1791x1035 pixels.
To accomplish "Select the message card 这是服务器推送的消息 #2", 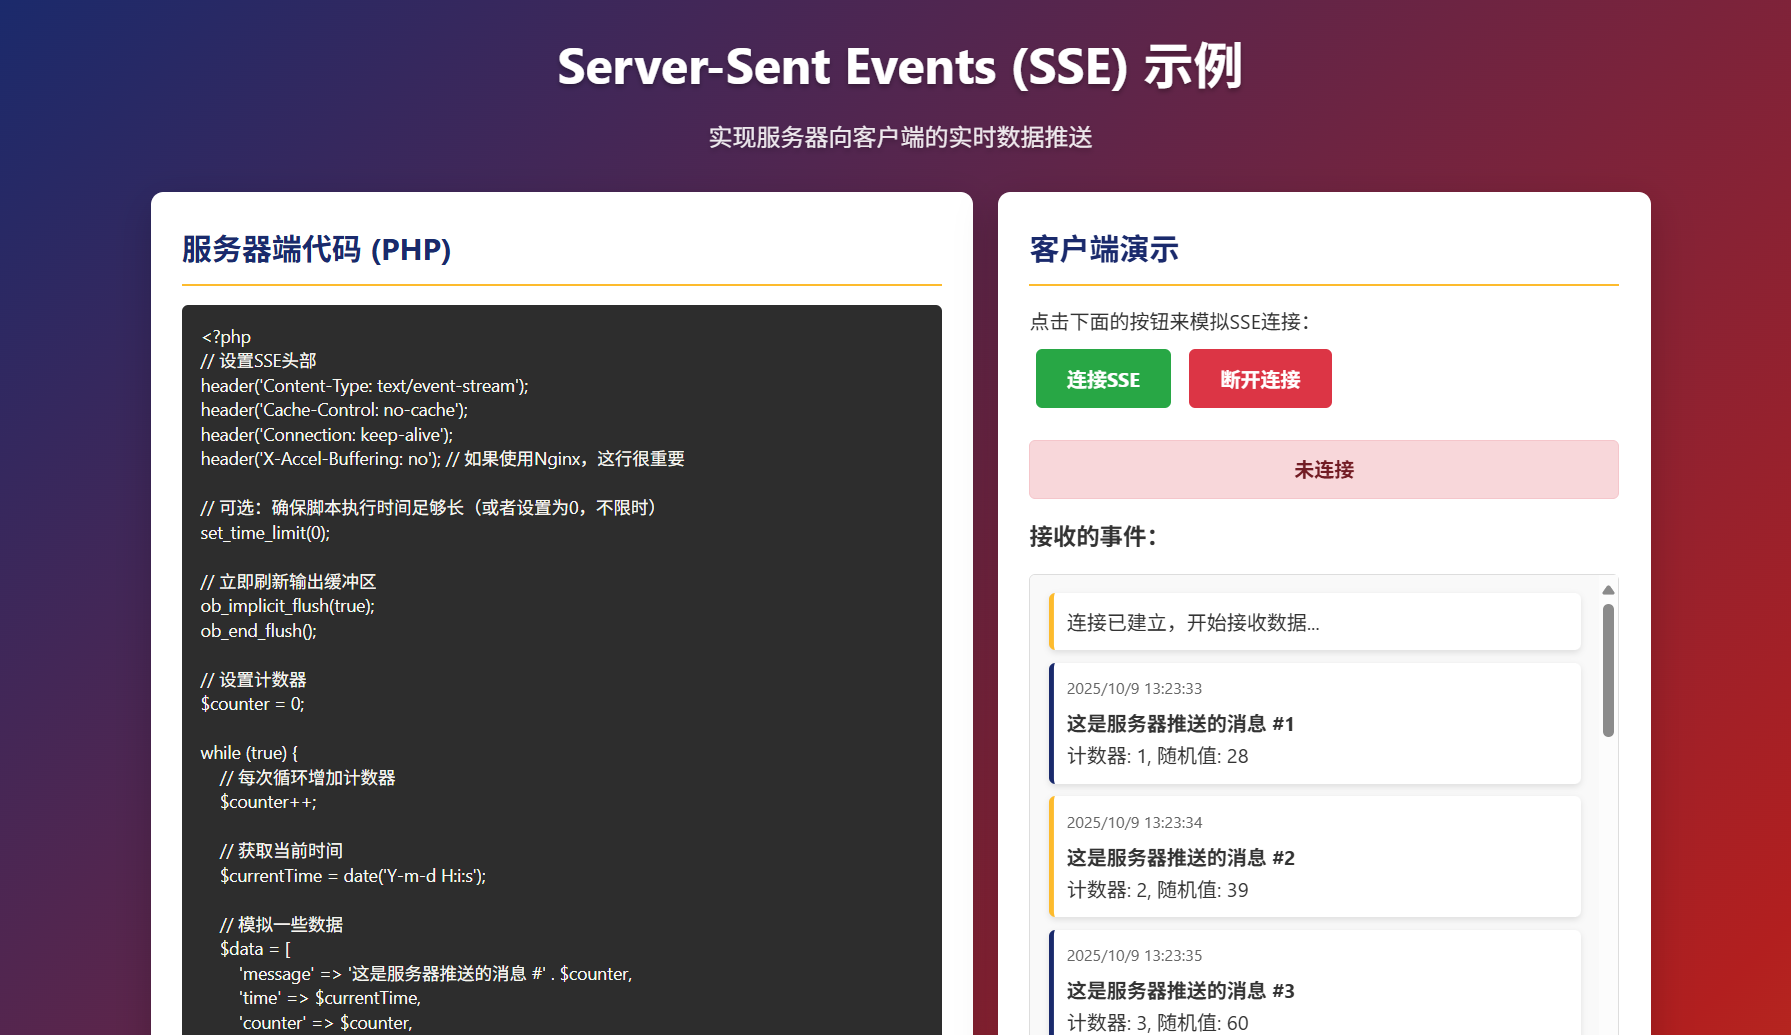I will (1315, 856).
